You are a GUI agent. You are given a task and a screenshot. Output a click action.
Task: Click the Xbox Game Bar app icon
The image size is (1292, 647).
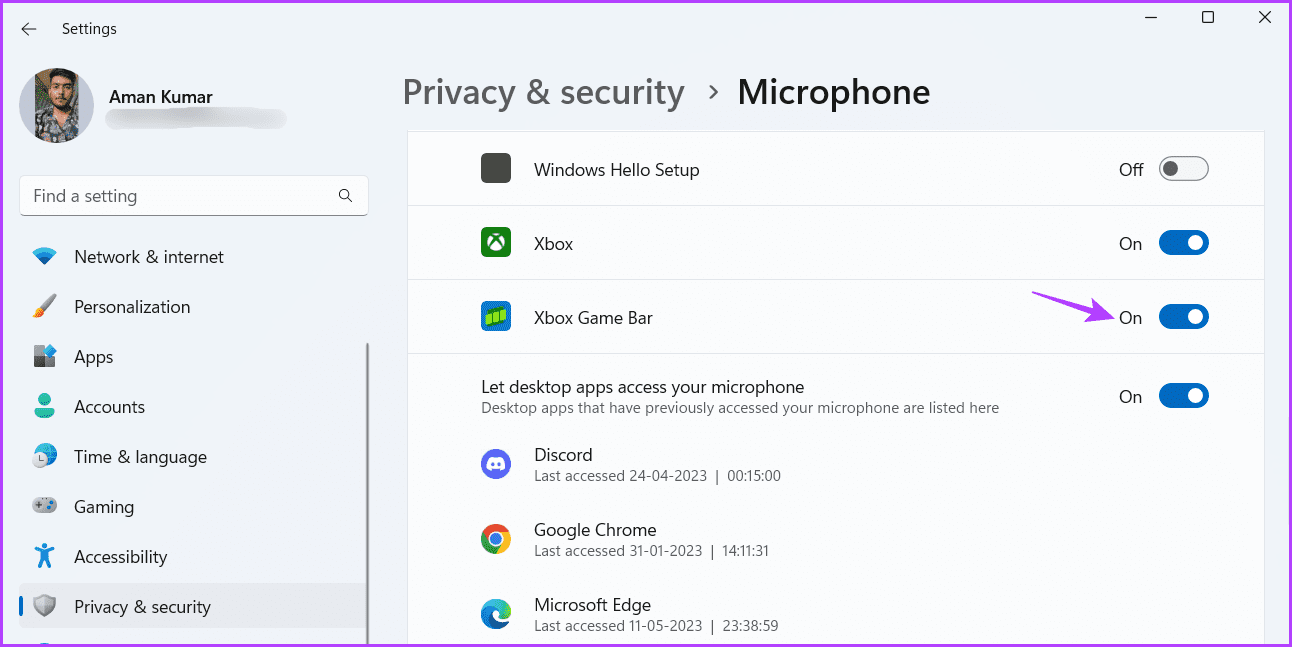[x=496, y=317]
